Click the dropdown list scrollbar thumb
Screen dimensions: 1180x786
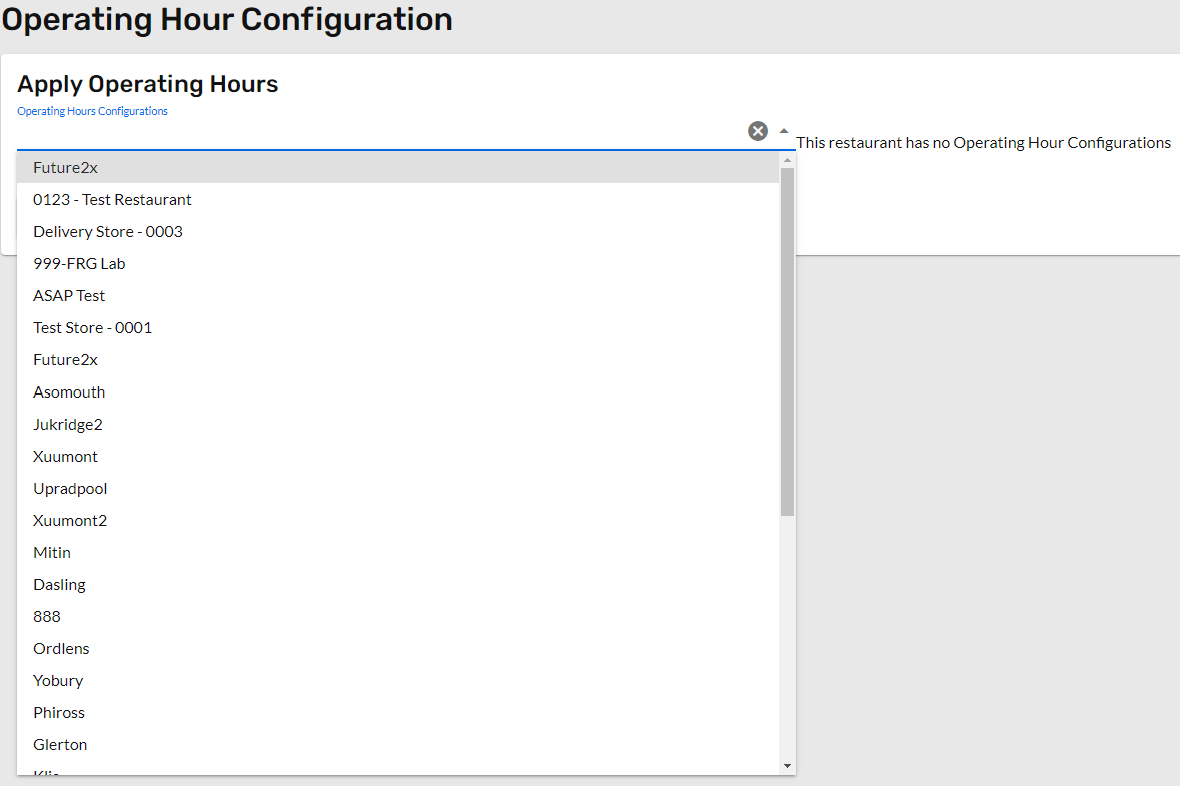pyautogui.click(x=787, y=342)
